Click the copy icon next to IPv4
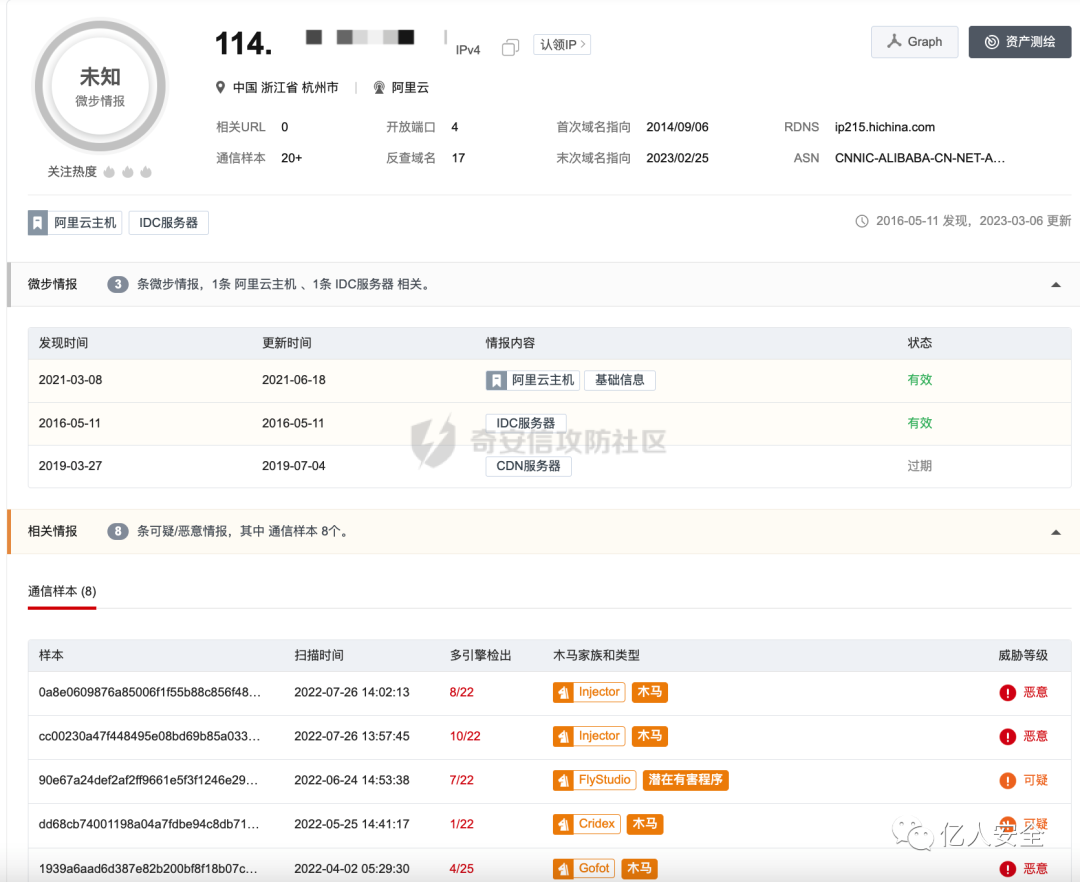Screen dimensions: 1080x882 point(510,45)
